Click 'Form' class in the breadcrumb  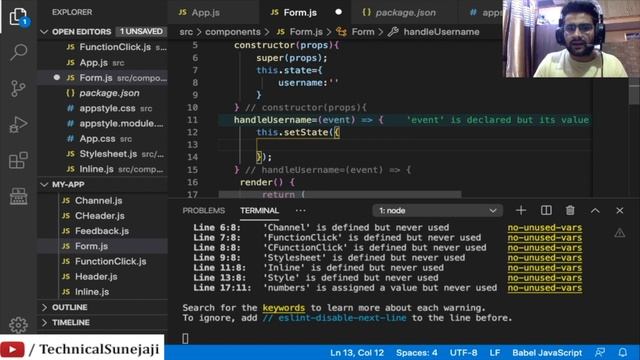coord(355,32)
